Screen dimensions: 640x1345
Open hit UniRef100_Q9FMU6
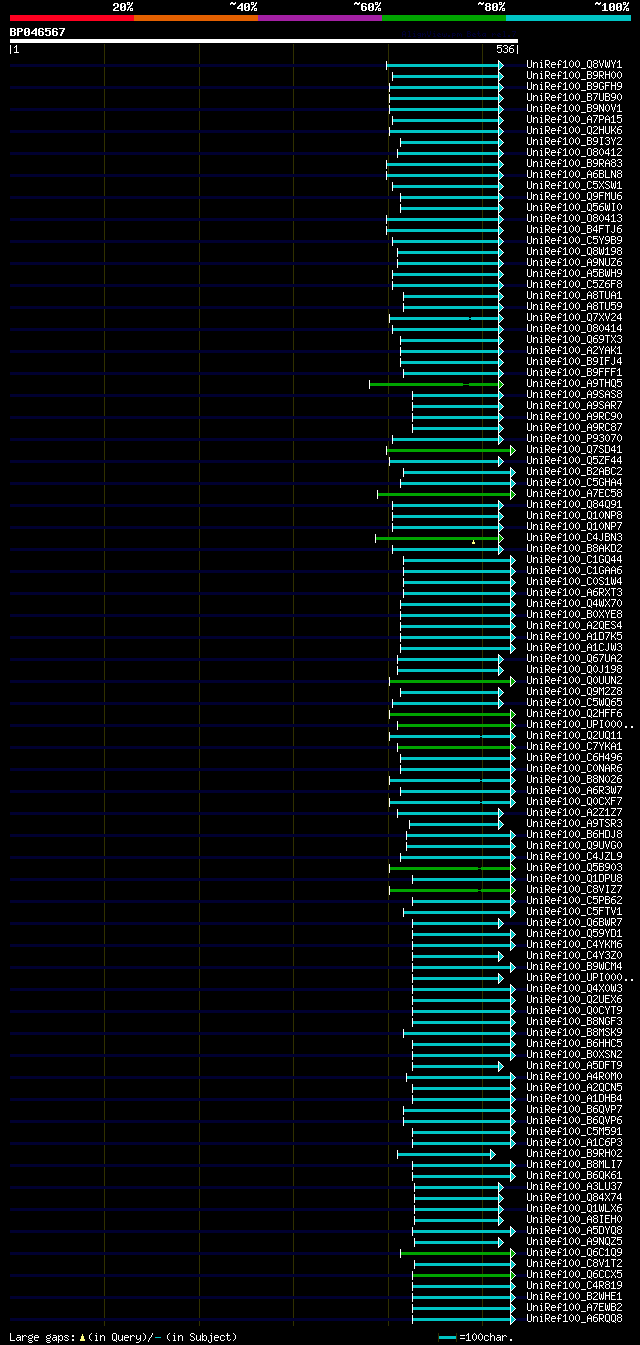click(x=574, y=196)
